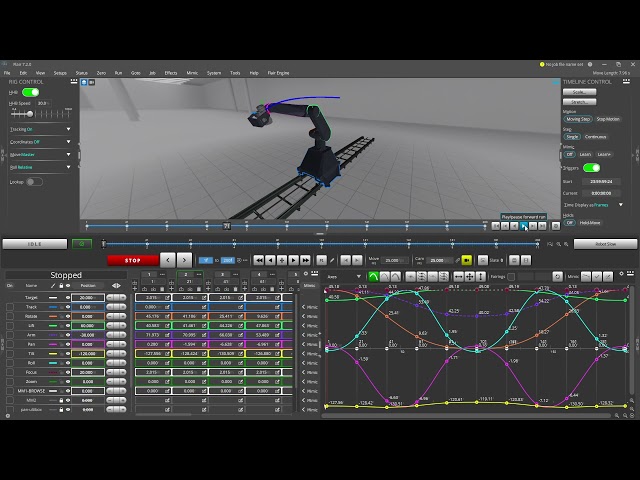Click the pencil edit icon near transport controls
The height and width of the screenshot is (480, 640).
pyautogui.click(x=332, y=260)
